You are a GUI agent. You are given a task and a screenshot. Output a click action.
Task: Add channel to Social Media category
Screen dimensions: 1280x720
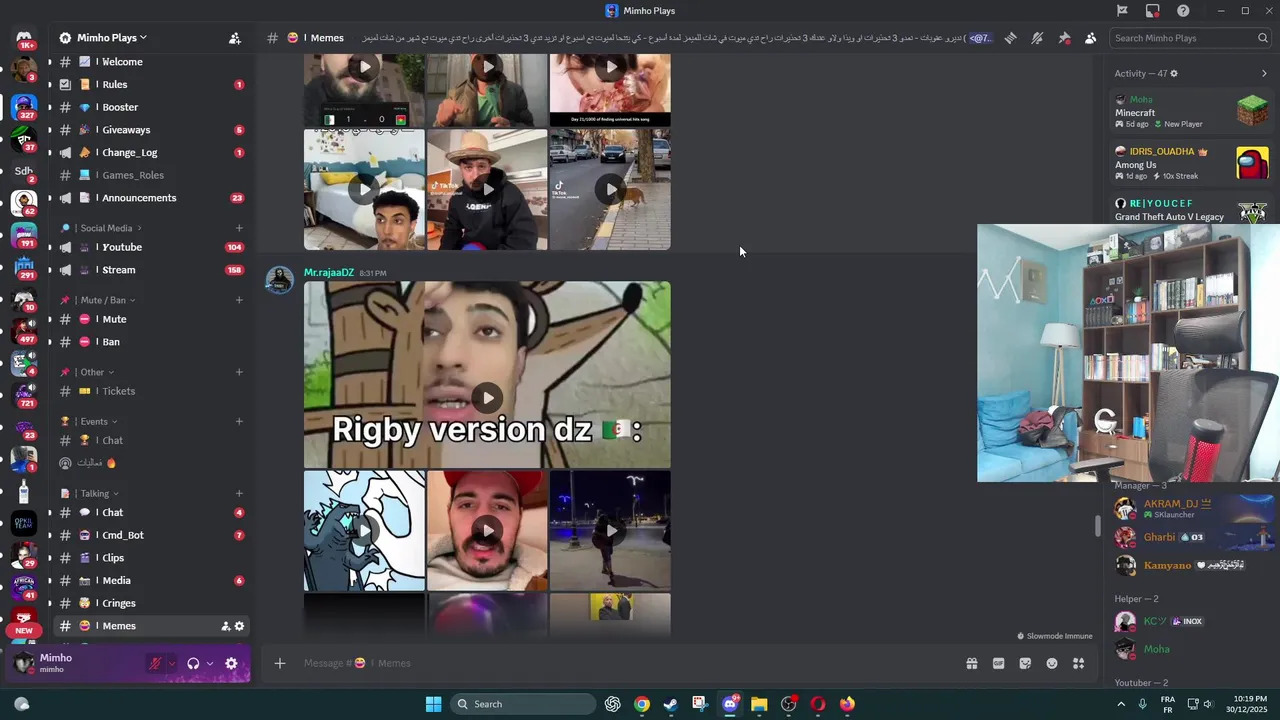coord(239,228)
